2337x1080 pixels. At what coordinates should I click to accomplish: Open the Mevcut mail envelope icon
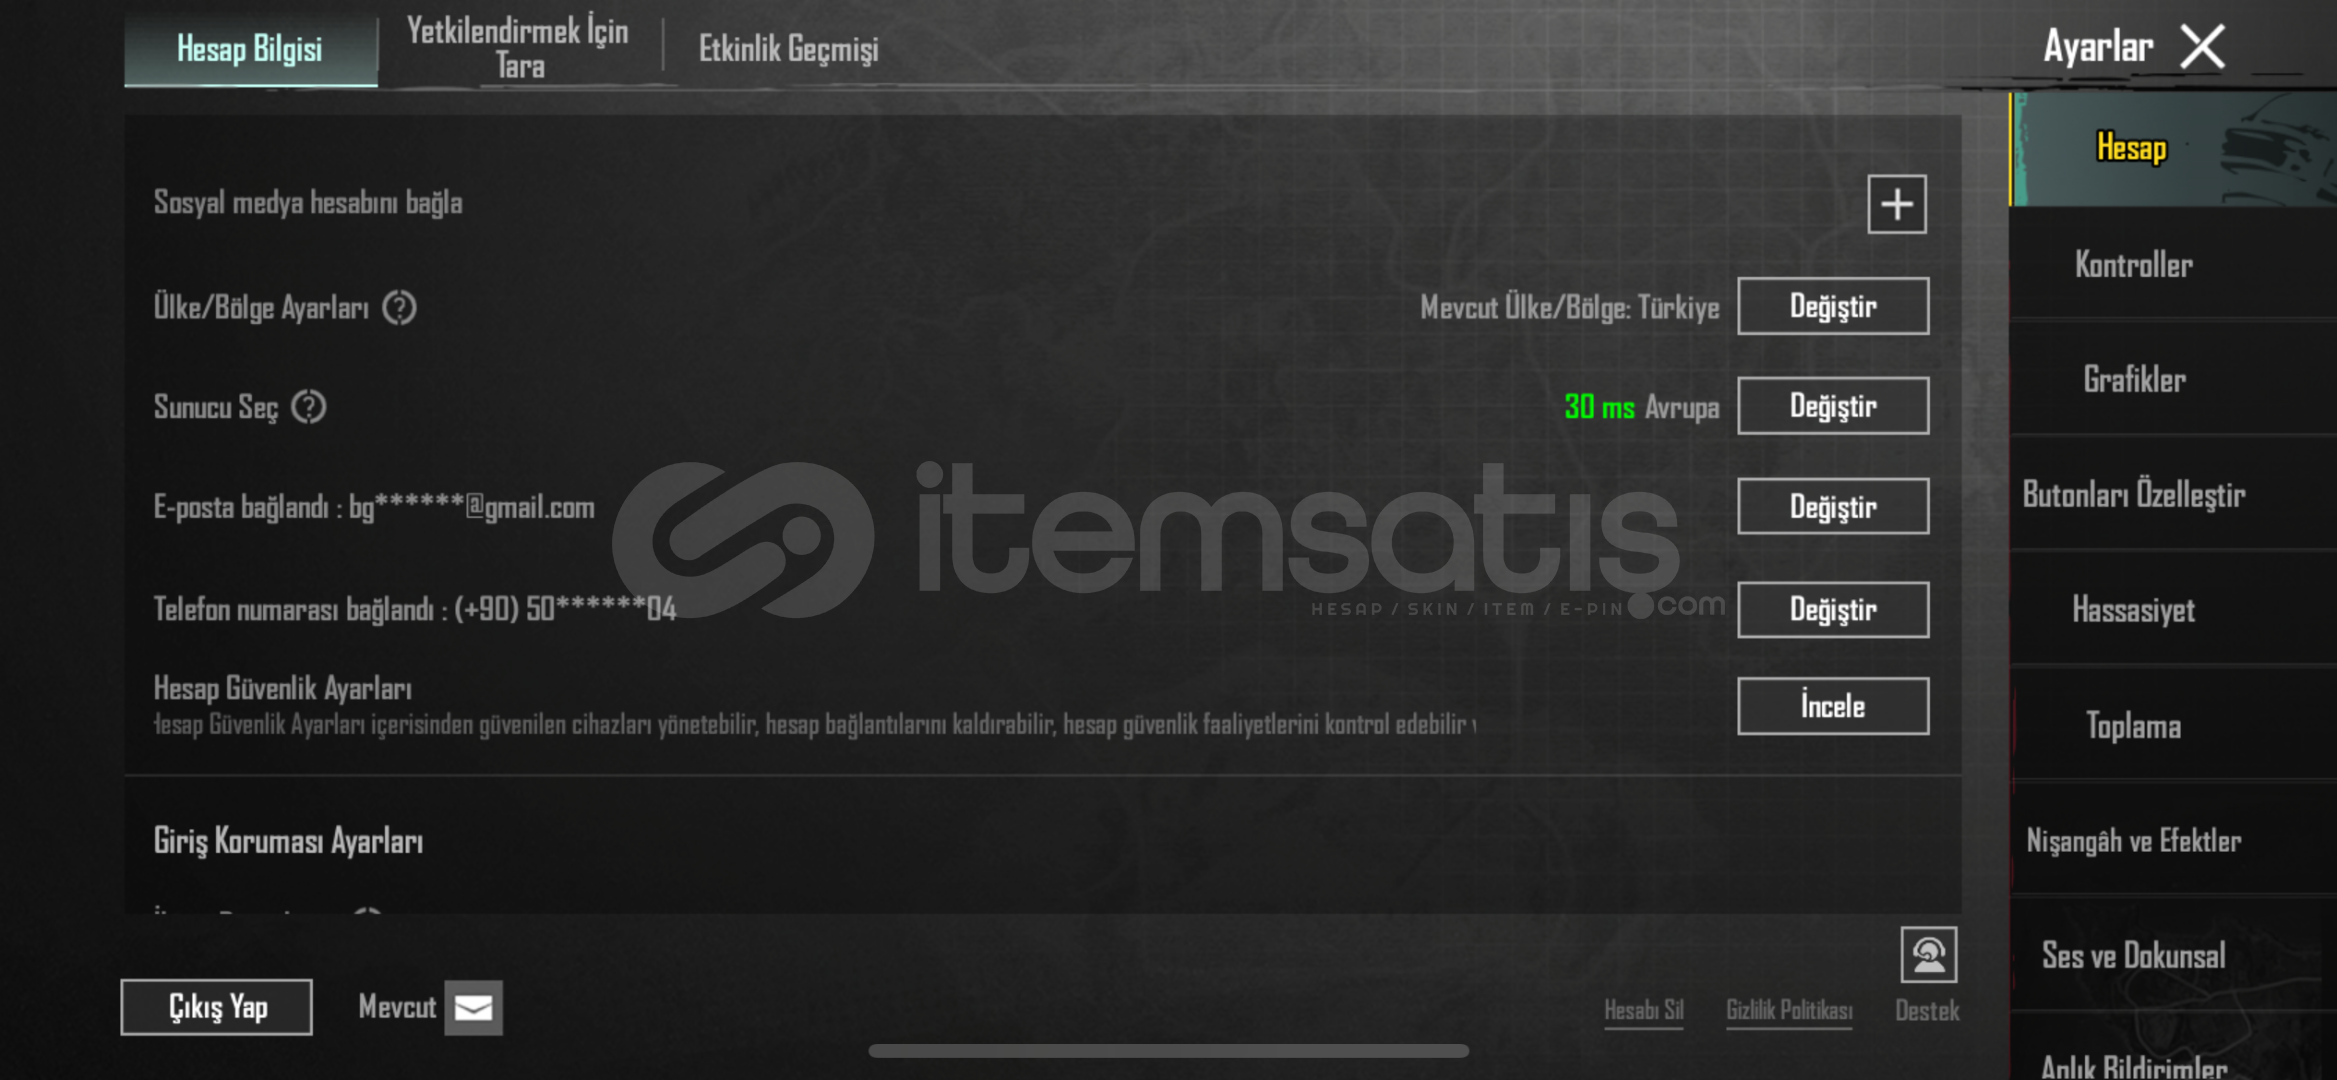(473, 1007)
